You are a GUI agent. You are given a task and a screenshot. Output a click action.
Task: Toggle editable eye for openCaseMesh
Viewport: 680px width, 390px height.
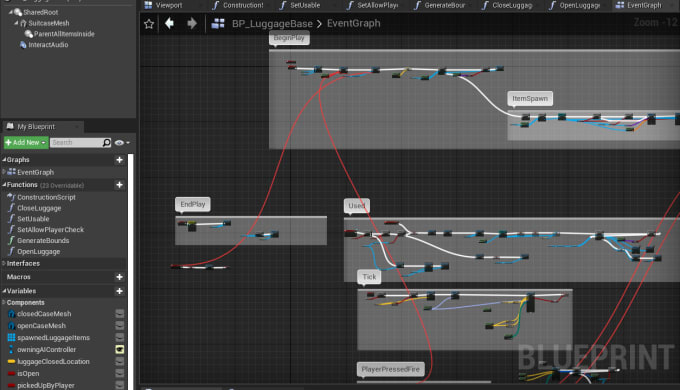(120, 326)
